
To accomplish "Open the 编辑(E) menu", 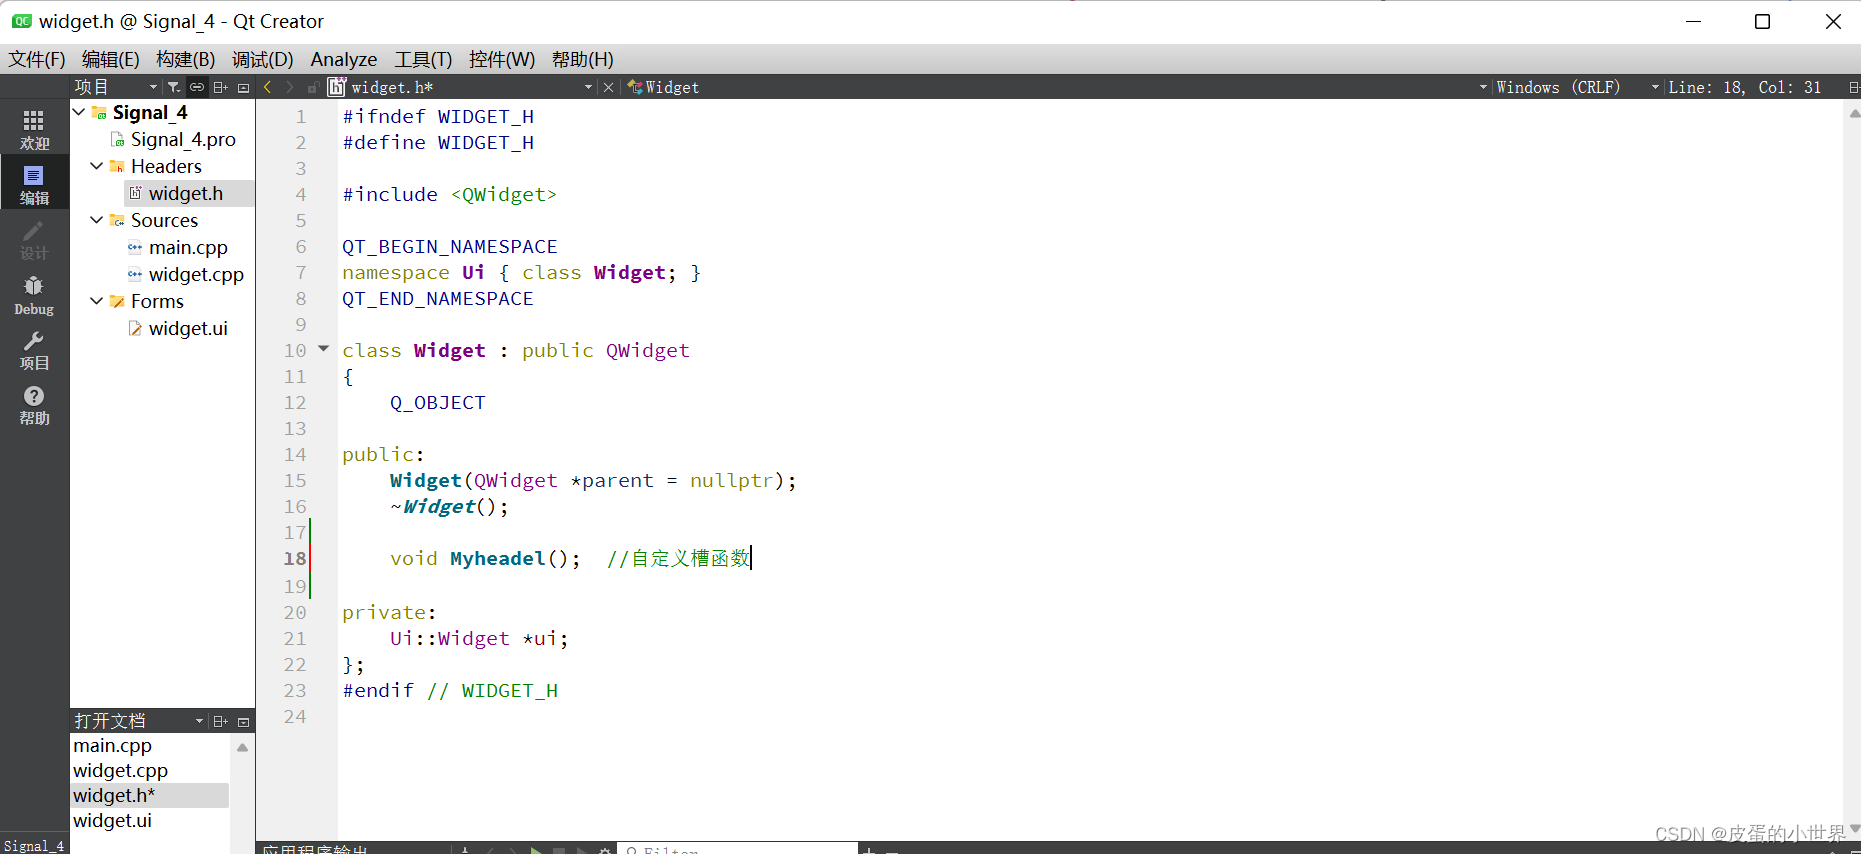I will (x=110, y=59).
